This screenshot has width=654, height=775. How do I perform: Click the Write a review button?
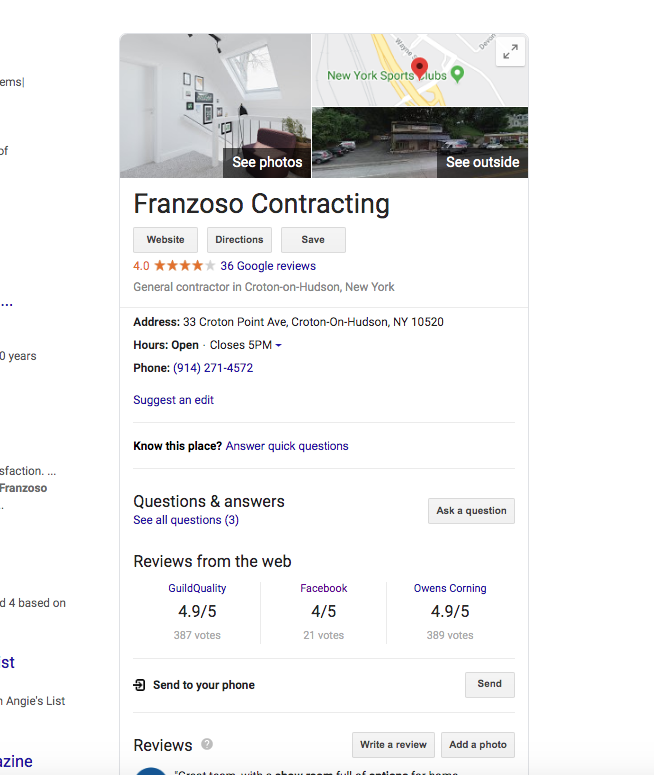coord(393,744)
